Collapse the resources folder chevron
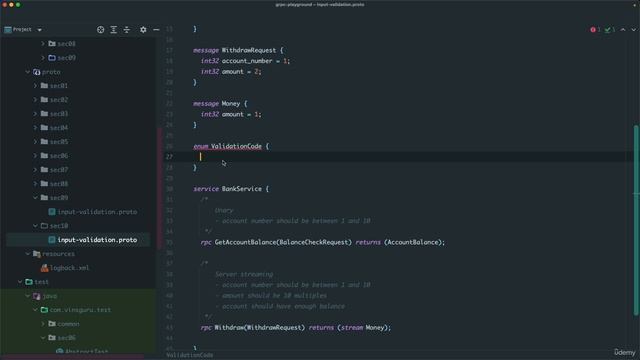640x360 pixels. pyautogui.click(x=27, y=254)
